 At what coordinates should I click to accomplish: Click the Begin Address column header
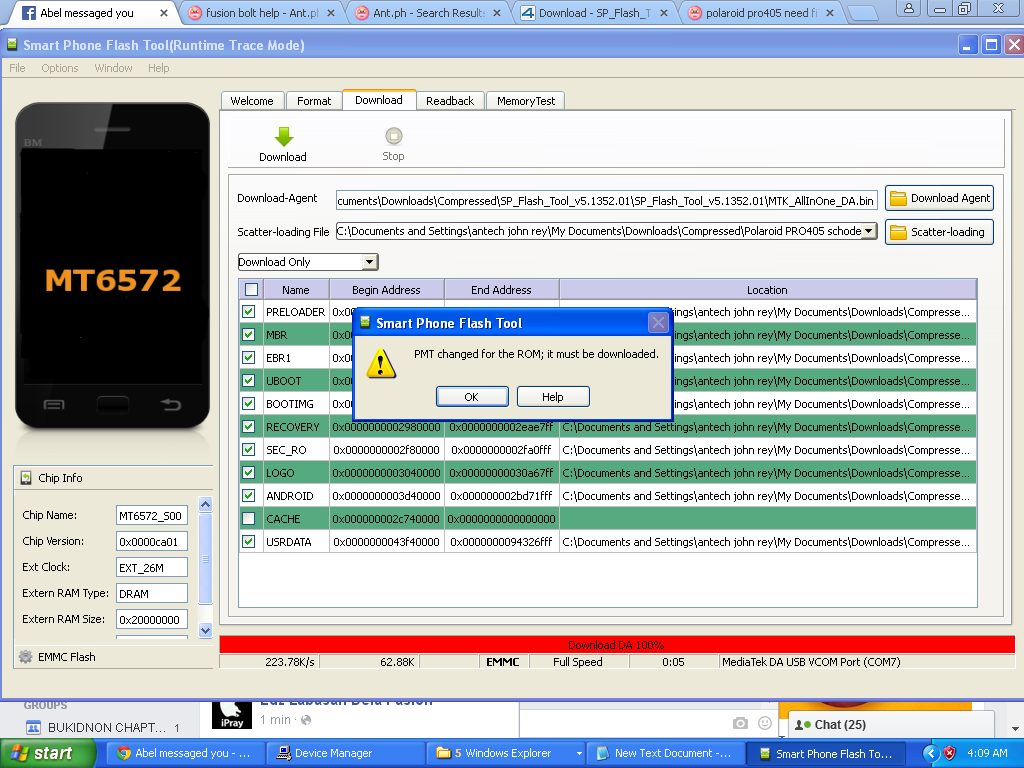pyautogui.click(x=387, y=290)
